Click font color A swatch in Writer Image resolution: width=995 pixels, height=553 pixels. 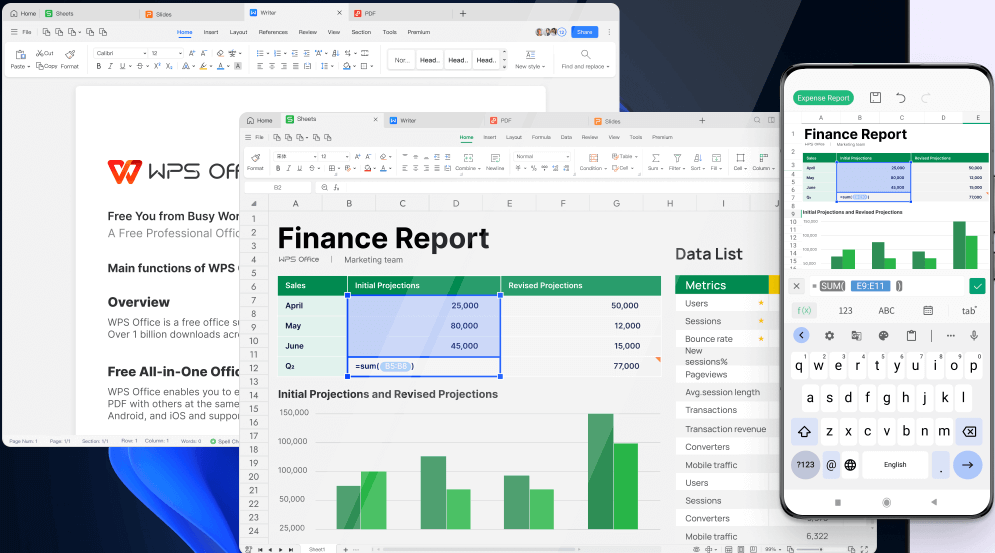point(220,66)
